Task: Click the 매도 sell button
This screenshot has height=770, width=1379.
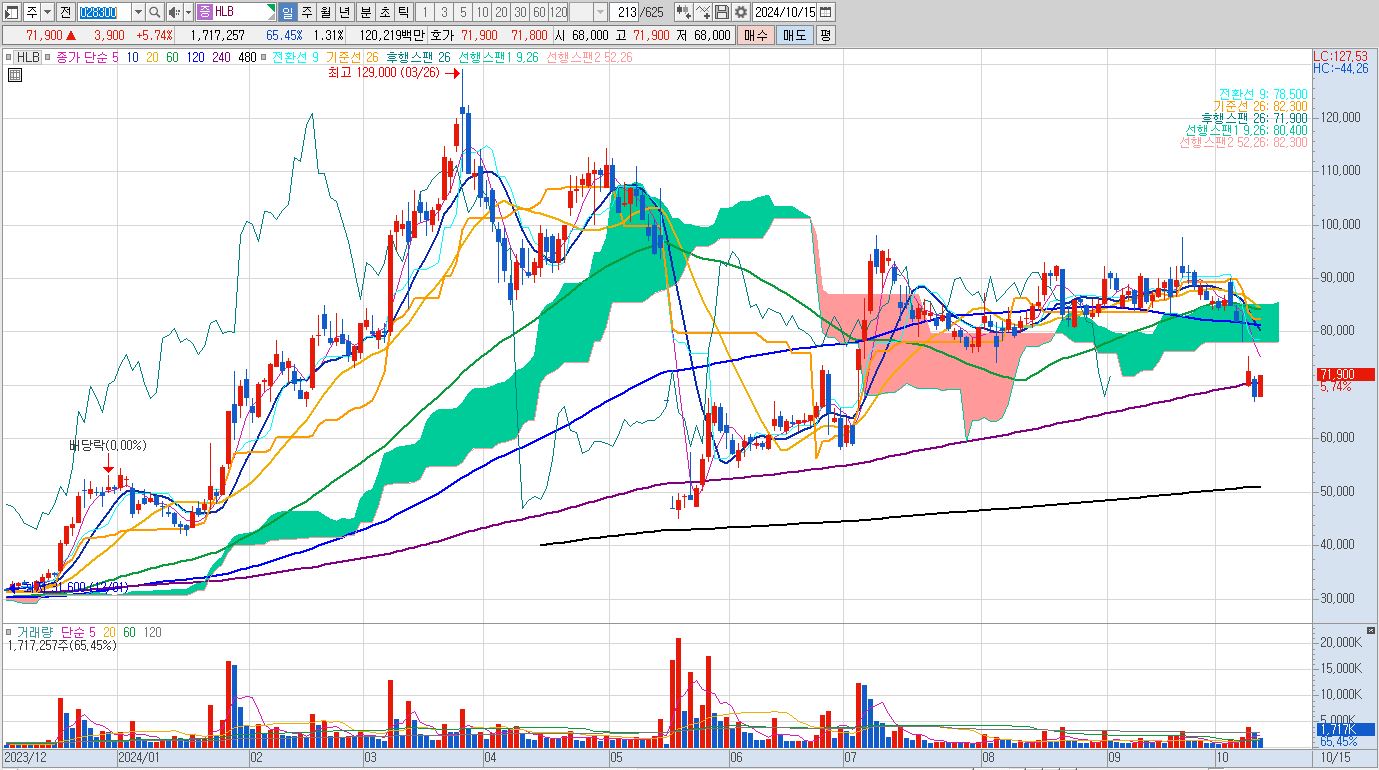Action: pyautogui.click(x=793, y=35)
